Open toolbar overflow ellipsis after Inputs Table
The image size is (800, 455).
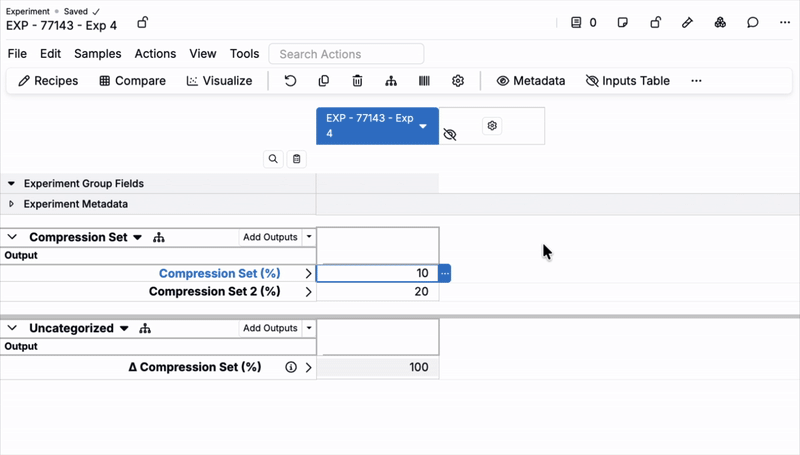pos(696,81)
